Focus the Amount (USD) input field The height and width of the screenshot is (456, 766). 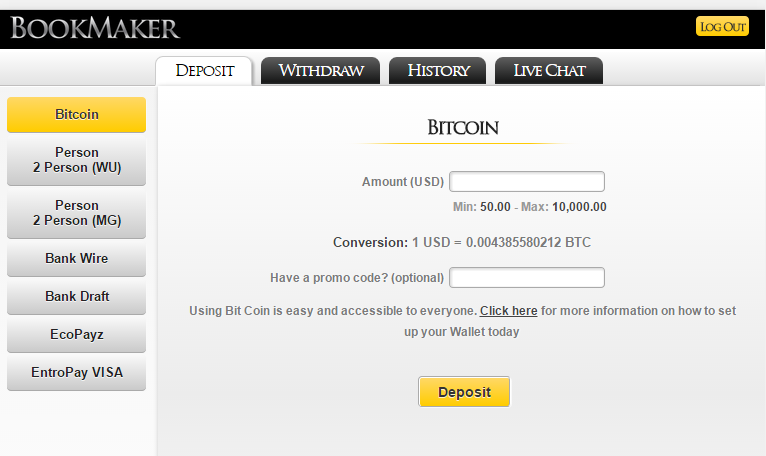click(527, 181)
